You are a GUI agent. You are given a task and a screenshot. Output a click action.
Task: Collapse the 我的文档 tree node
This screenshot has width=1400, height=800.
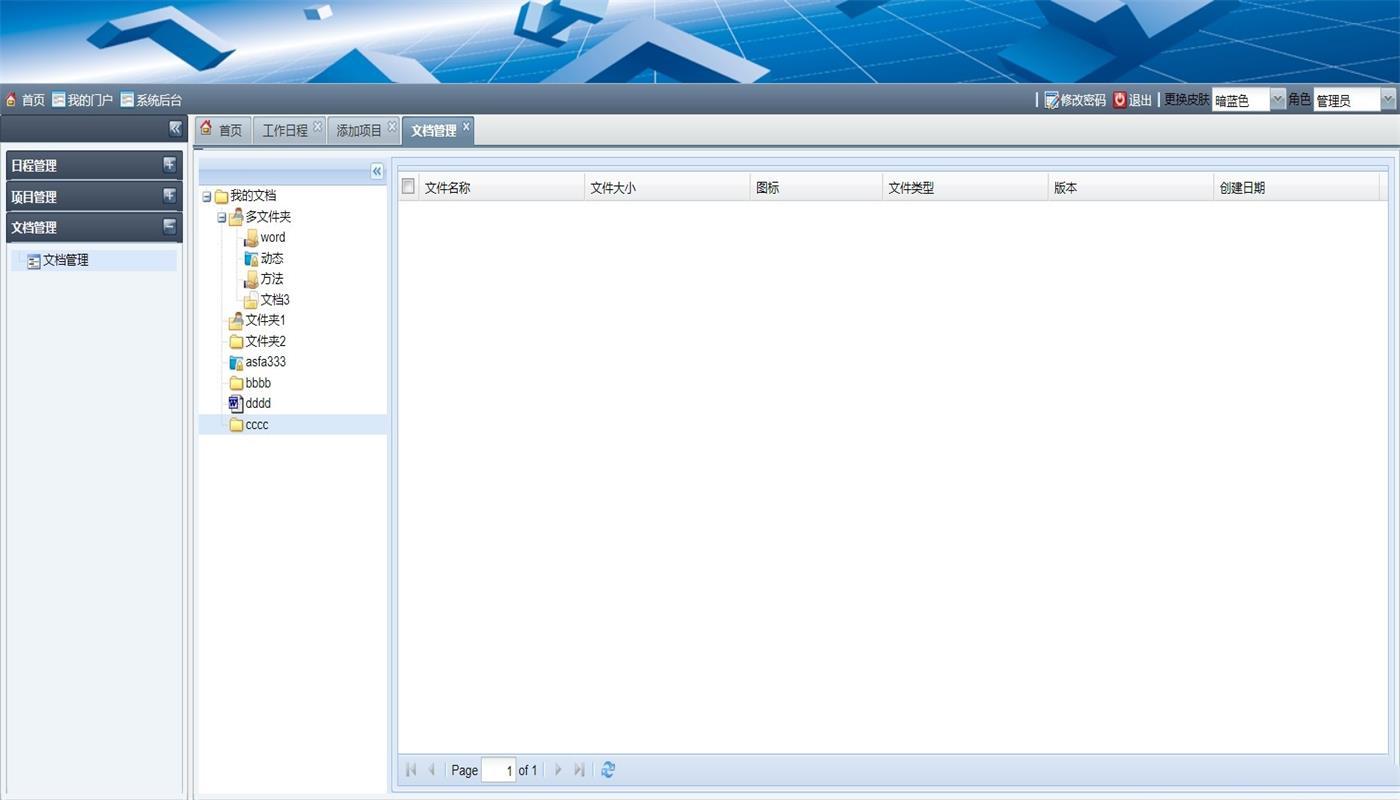207,197
